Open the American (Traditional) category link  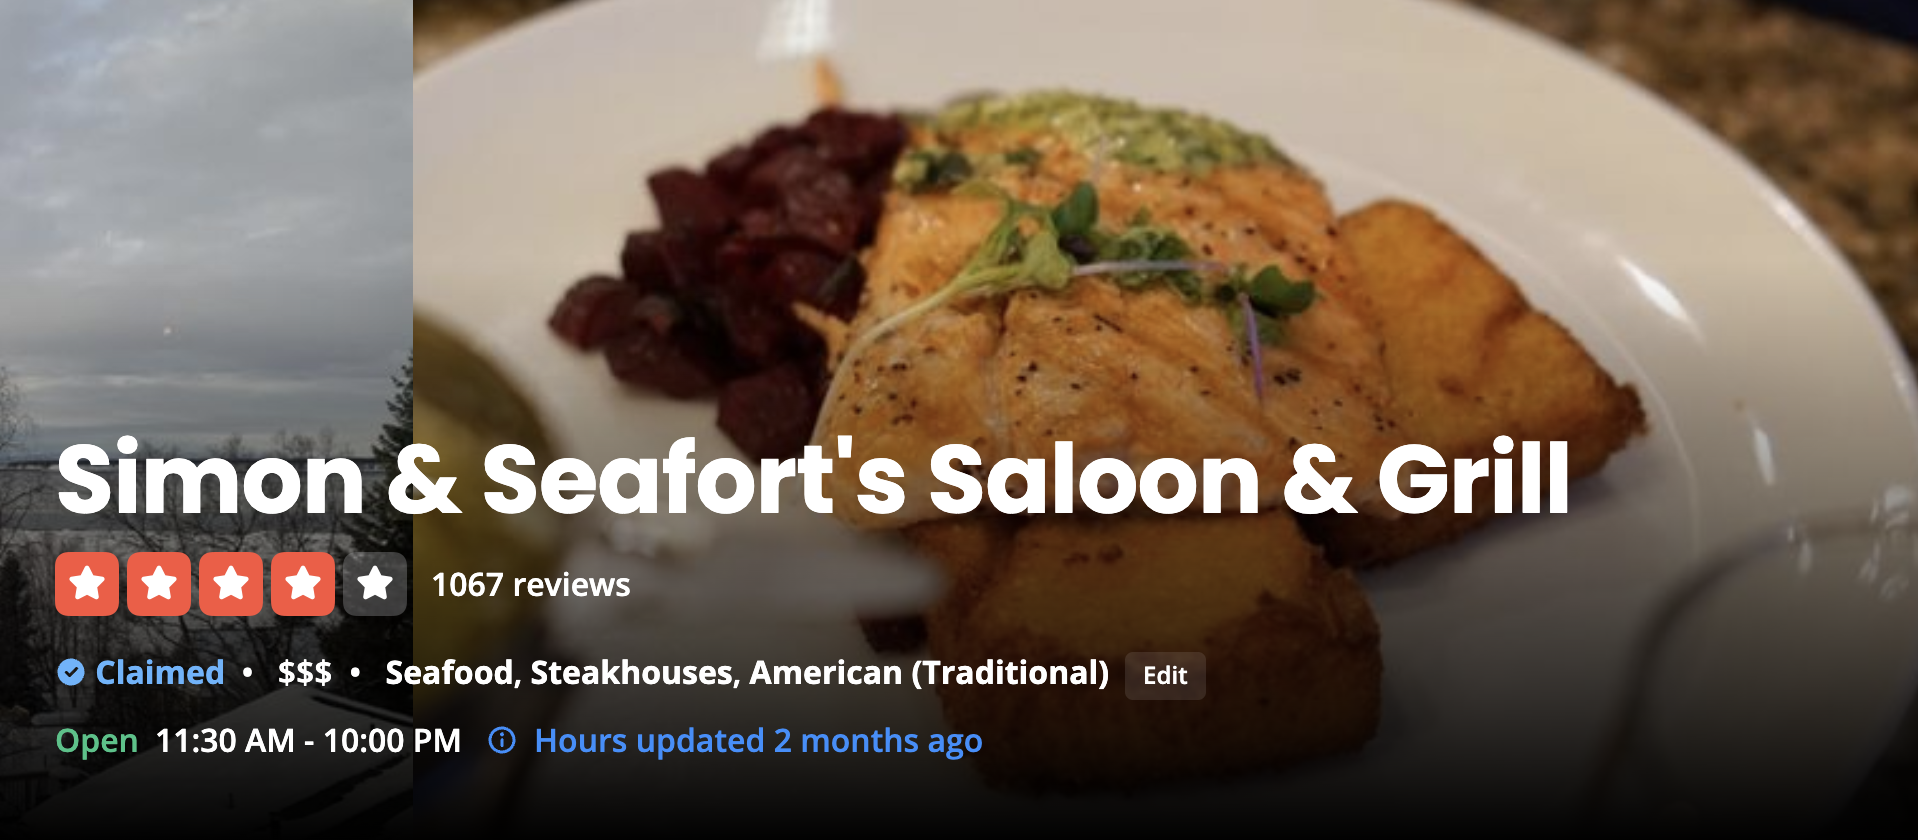[929, 673]
